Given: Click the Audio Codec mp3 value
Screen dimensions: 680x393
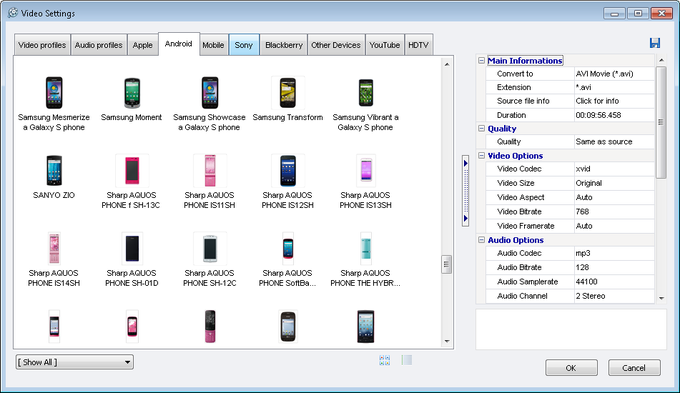Looking at the screenshot, I should pos(614,253).
